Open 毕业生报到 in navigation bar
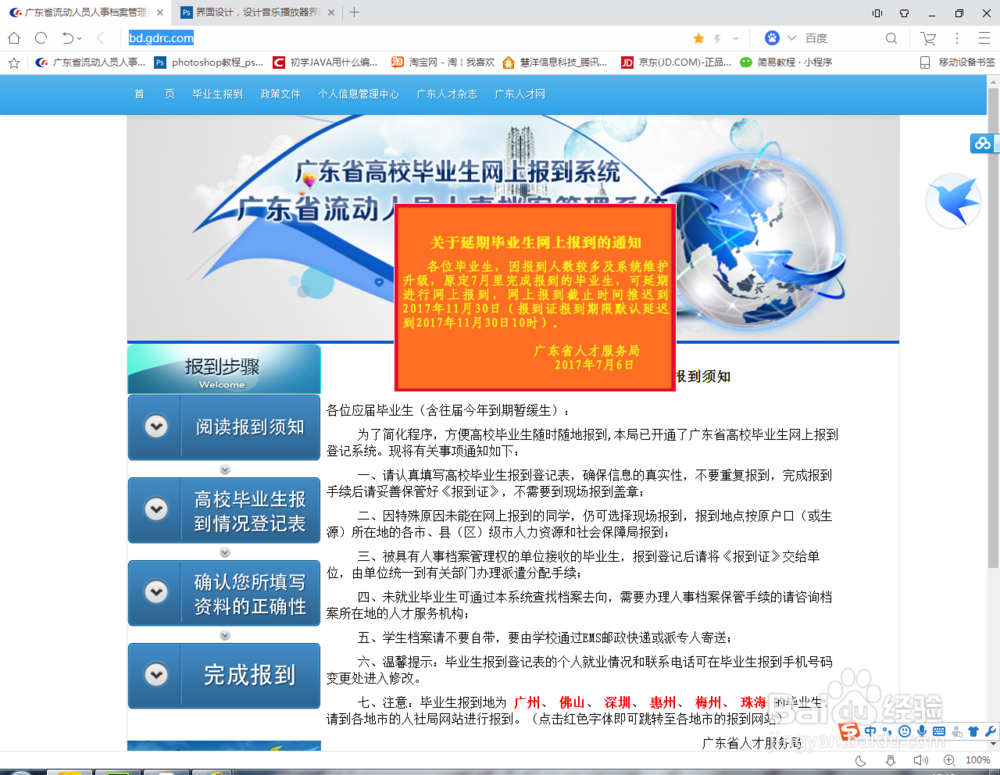The width and height of the screenshot is (1000, 775). coord(217,94)
